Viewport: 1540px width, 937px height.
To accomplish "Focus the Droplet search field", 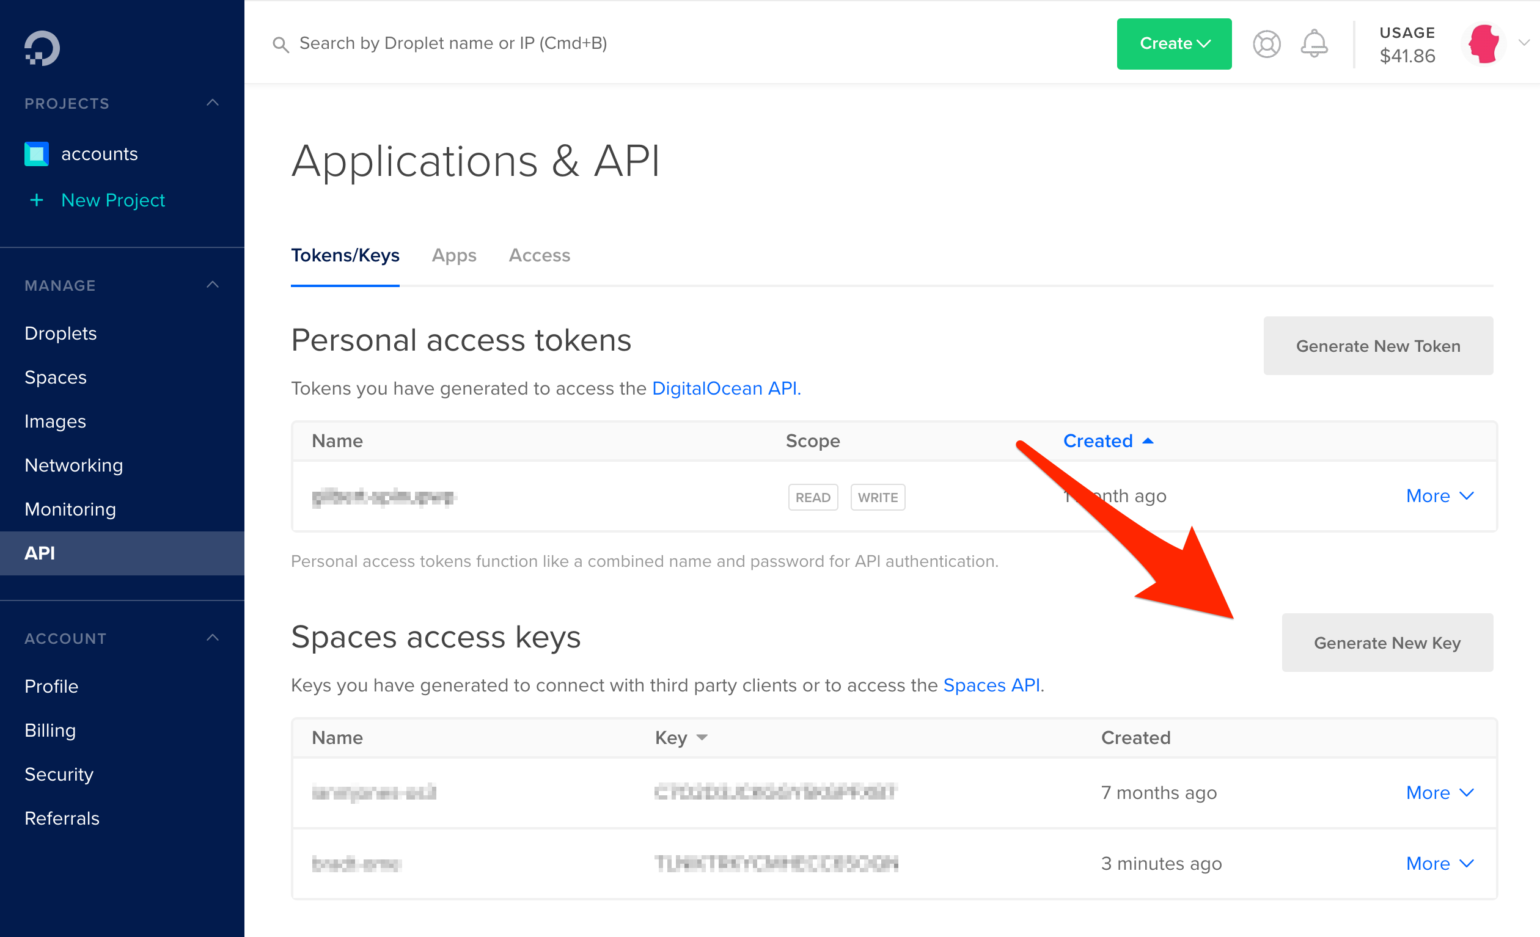I will (453, 44).
